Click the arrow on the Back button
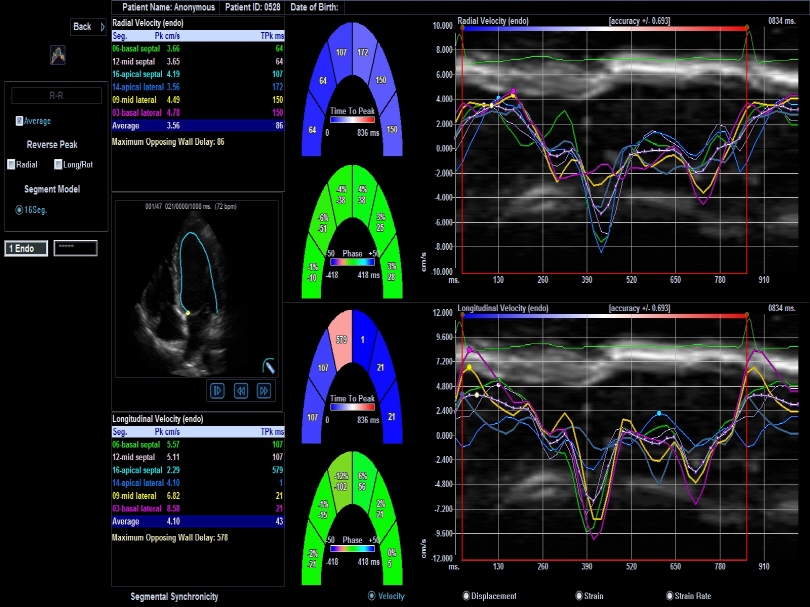 tap(103, 27)
